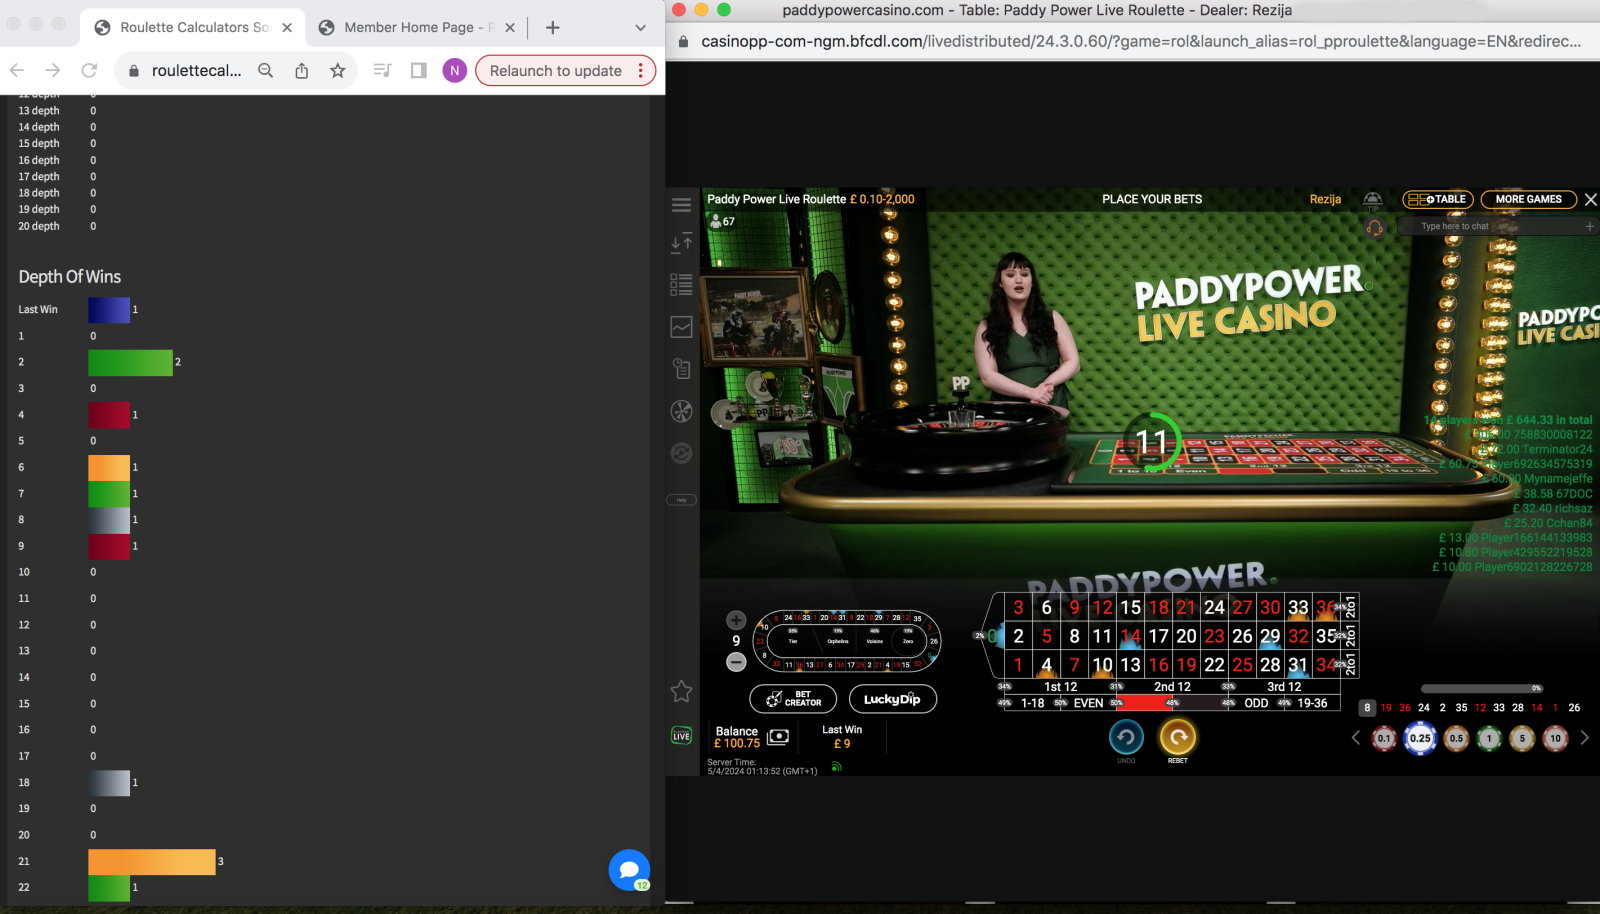Bet on 1st 12 dozen
This screenshot has width=1600, height=914.
[1060, 687]
